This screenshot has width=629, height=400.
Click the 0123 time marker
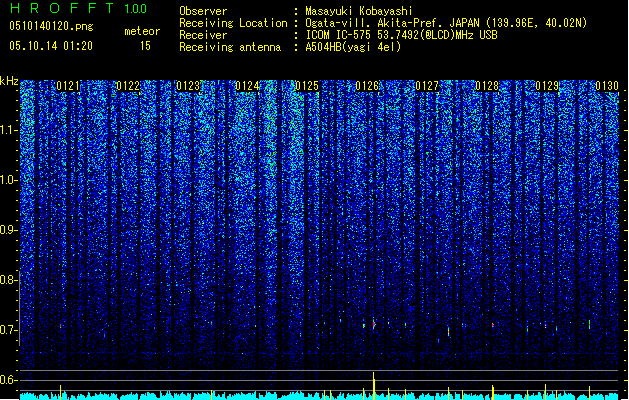(188, 86)
